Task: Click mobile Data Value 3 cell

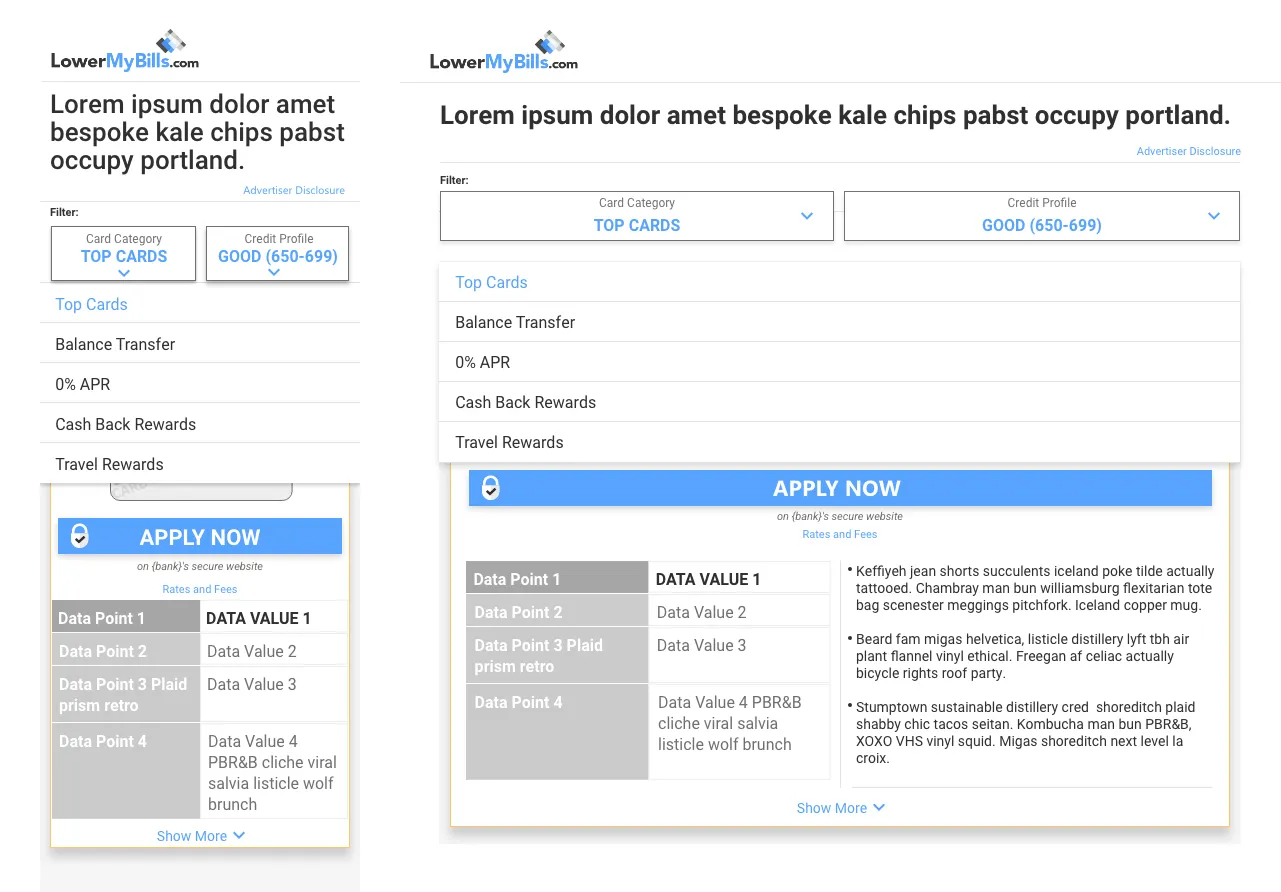Action: click(274, 694)
